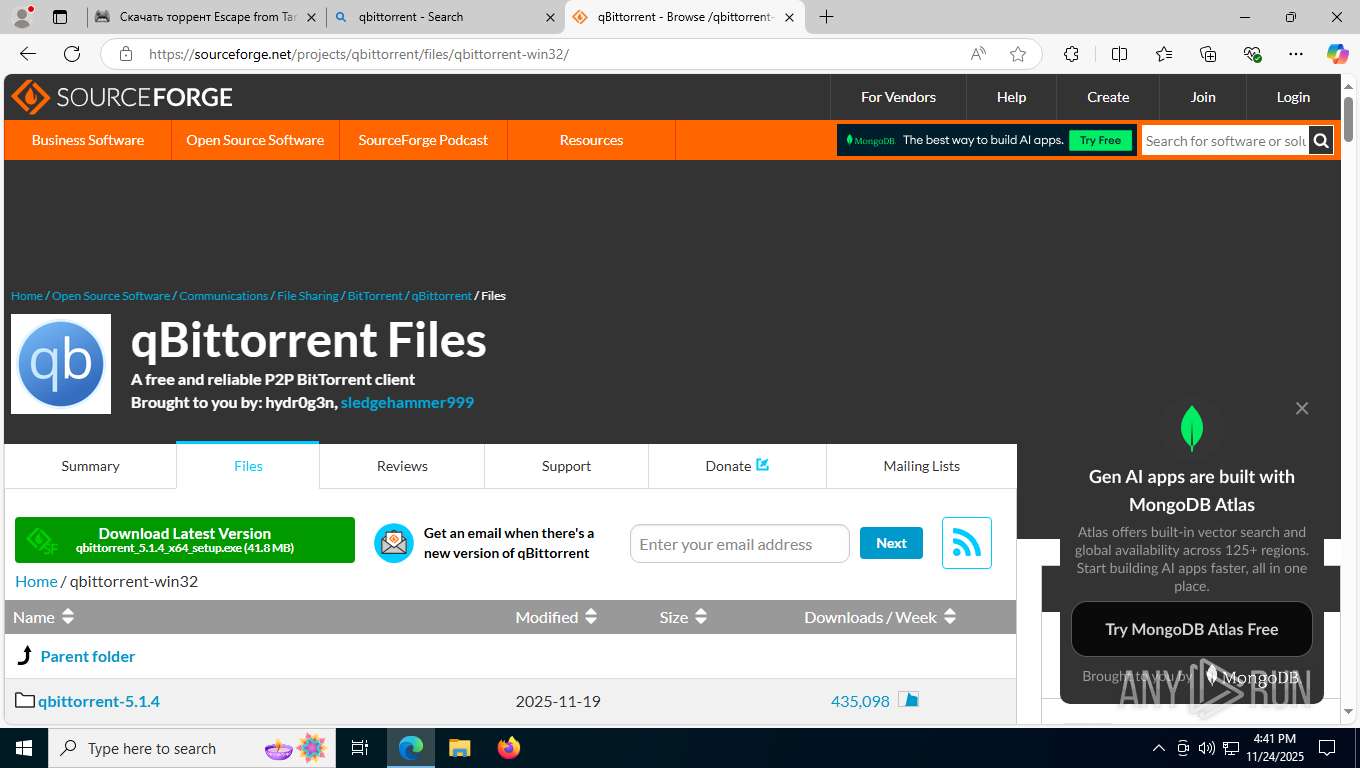The image size is (1360, 768).
Task: Open SourceForge Podcast menu item
Action: [x=423, y=140]
